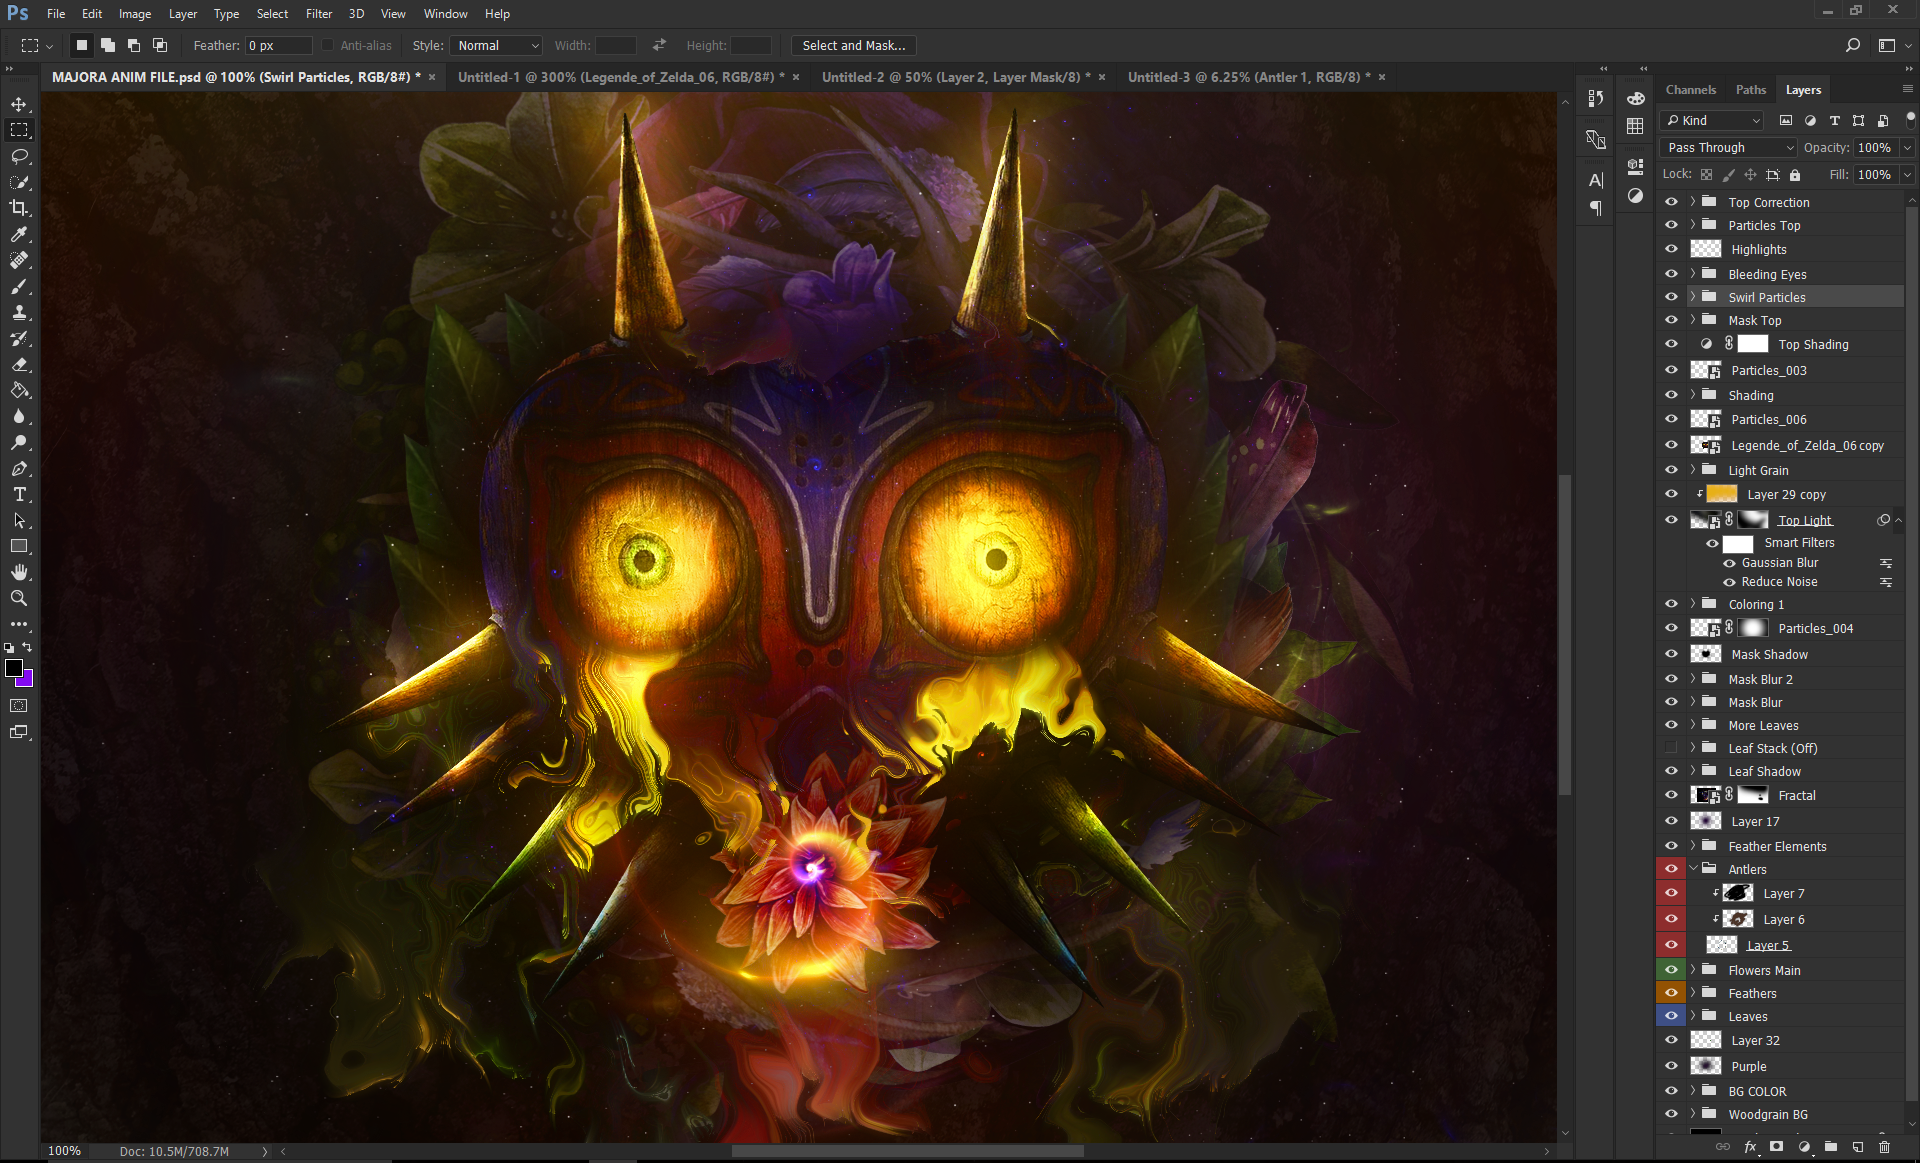Open the Opacity slider dropdown arrow

(x=1907, y=147)
